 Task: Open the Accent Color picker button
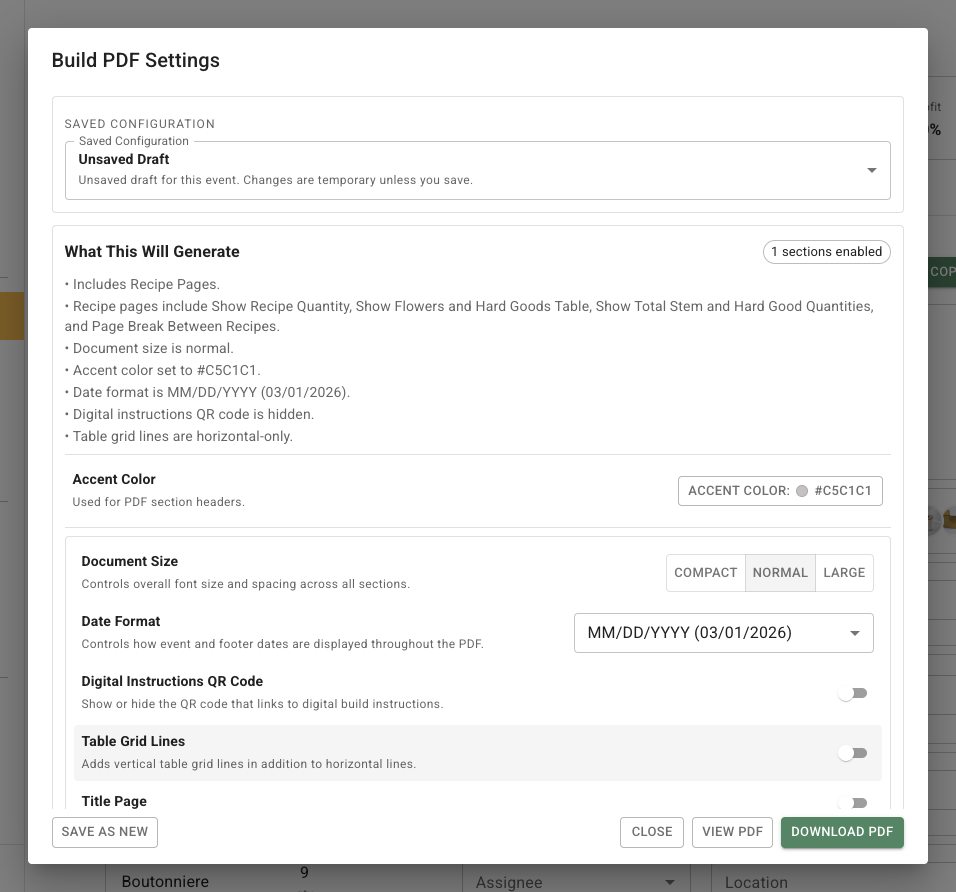780,491
